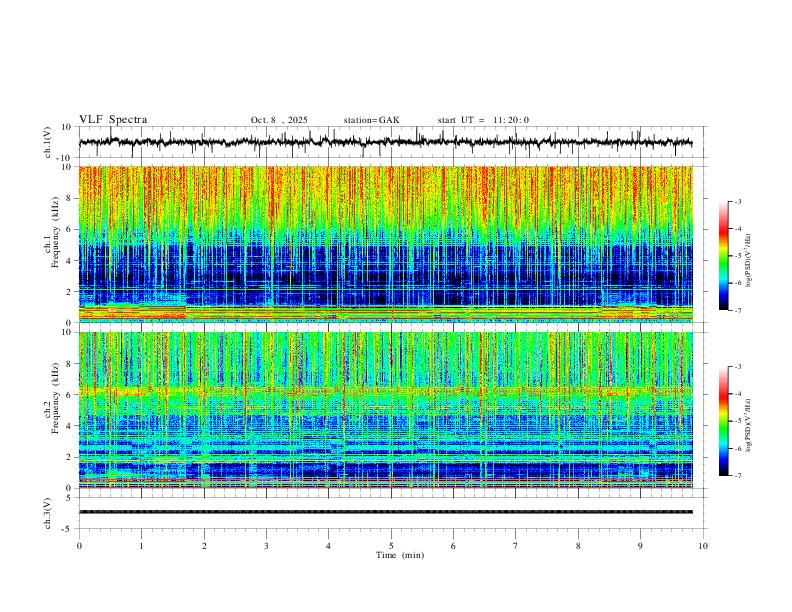Select the date text "Oct. 8 , 2025"

click(279, 120)
